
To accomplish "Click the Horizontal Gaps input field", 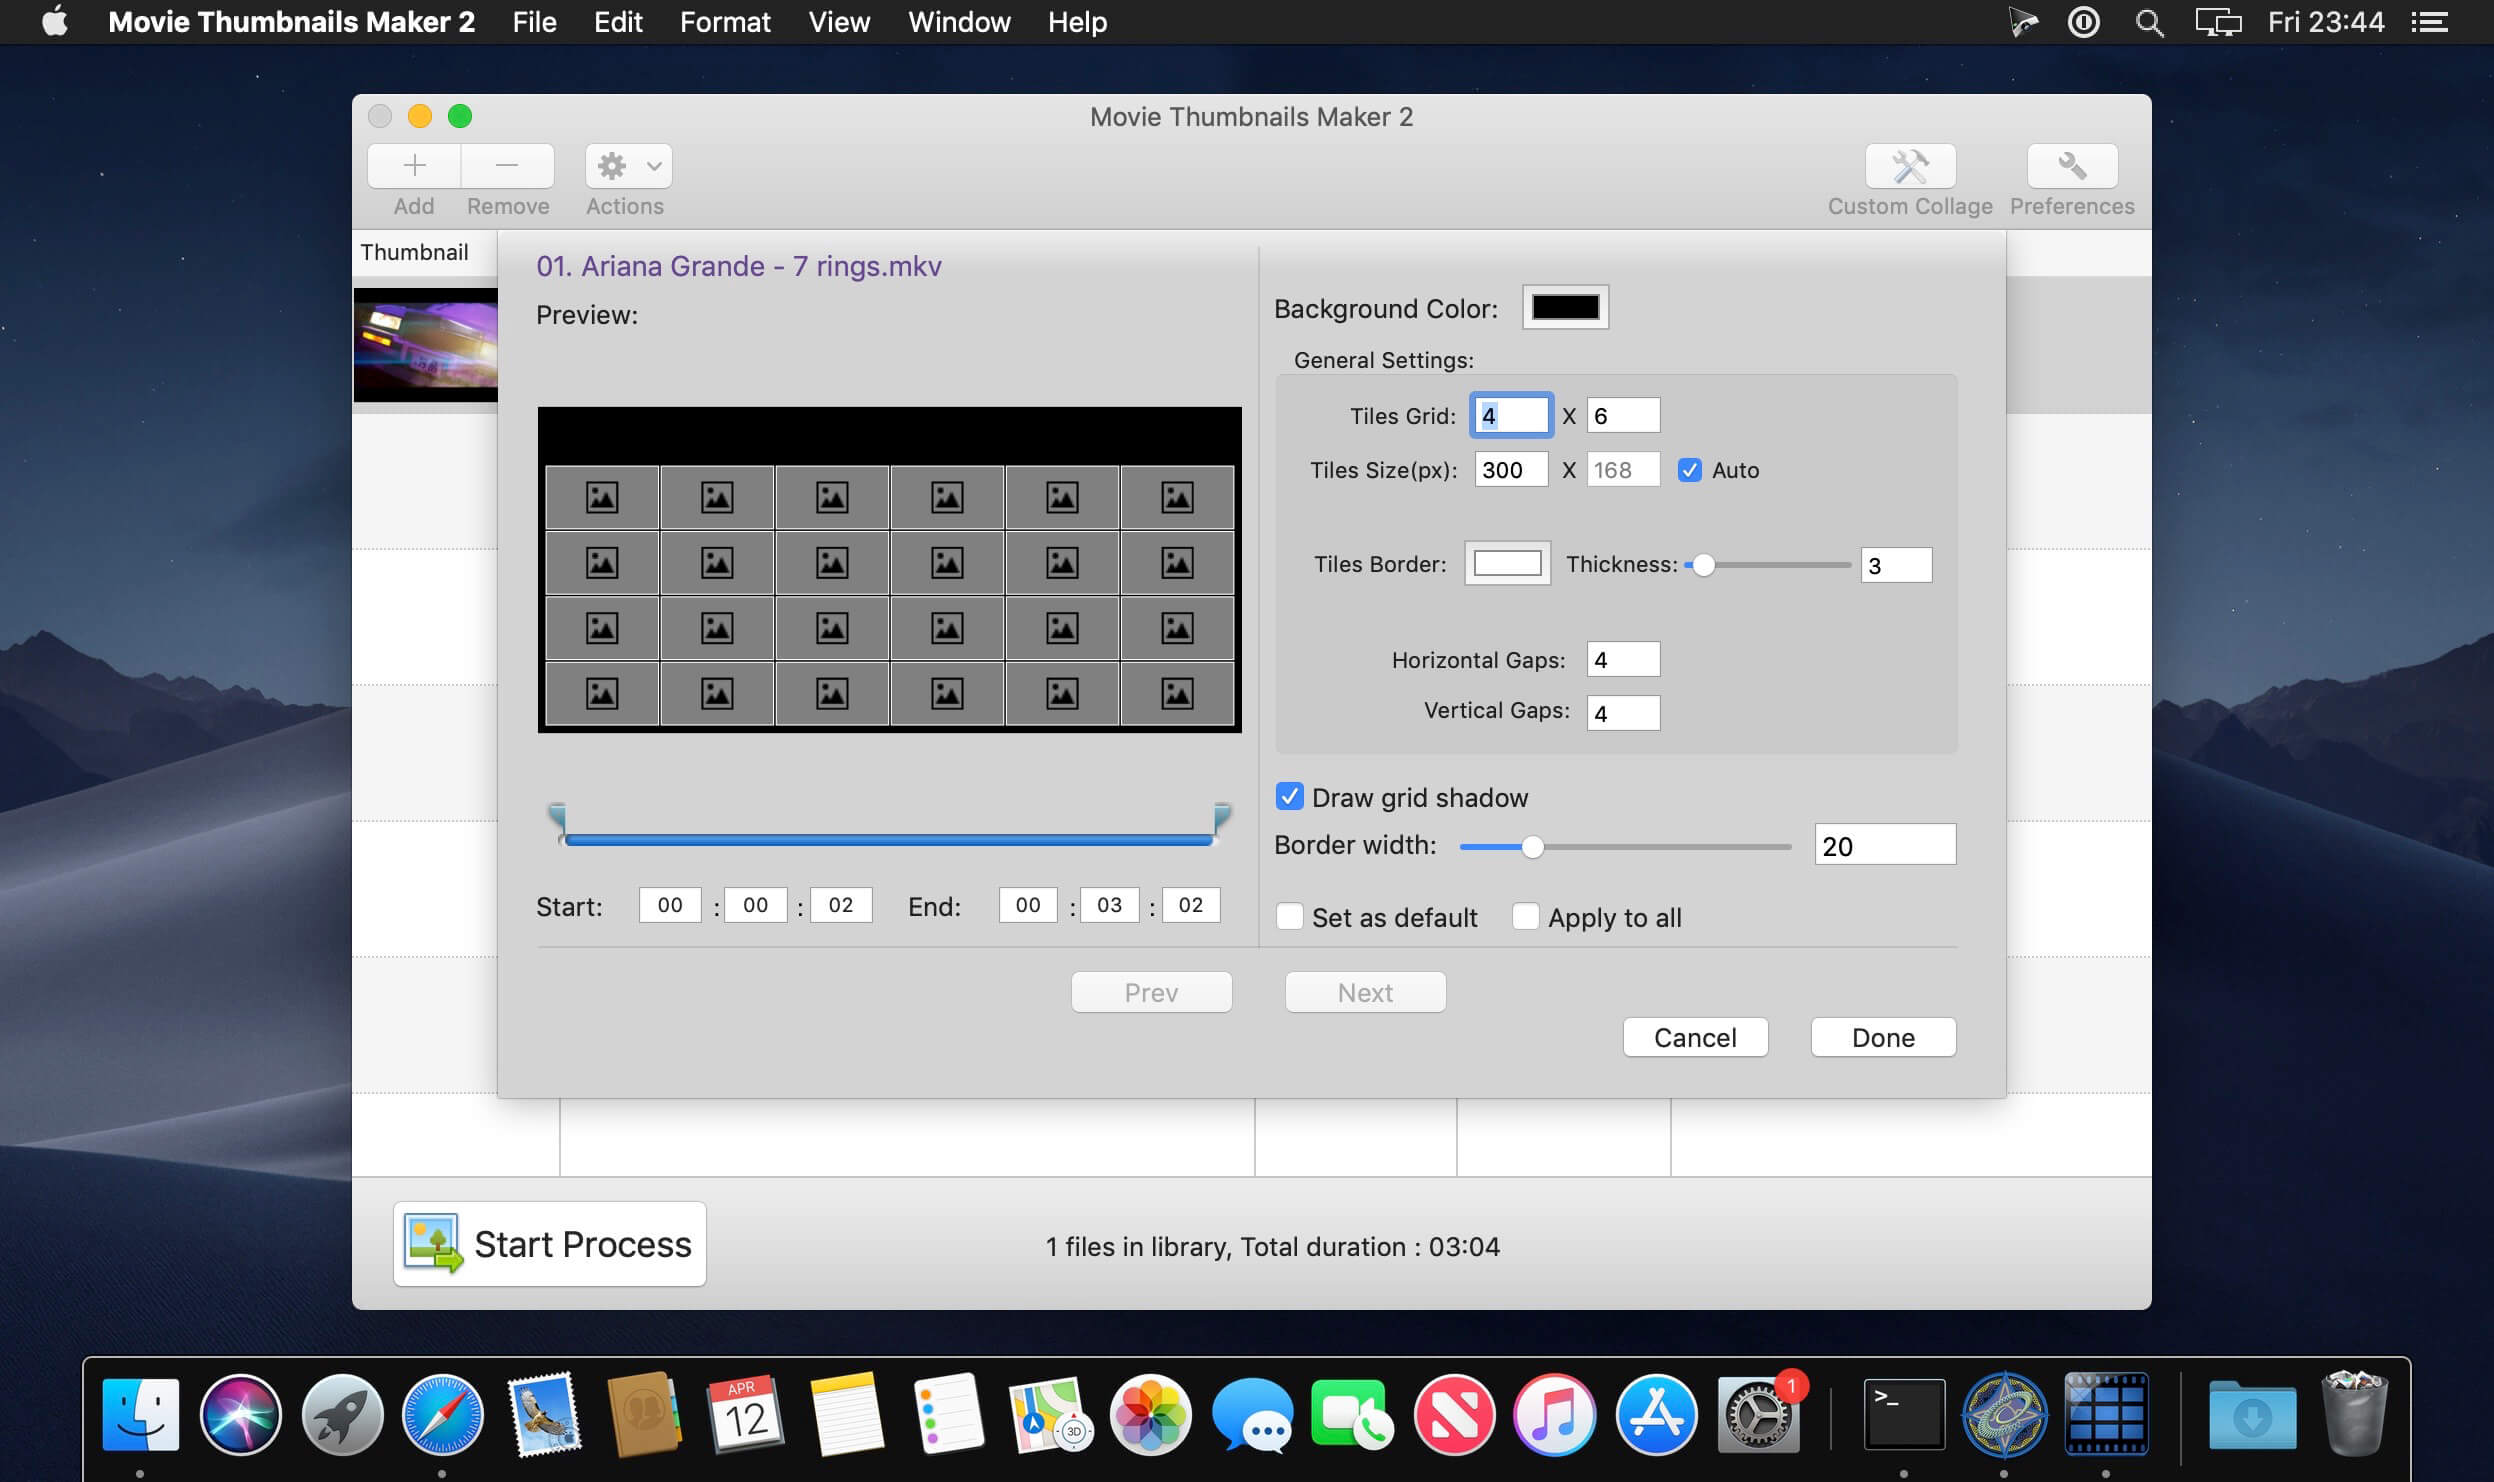I will click(1622, 660).
